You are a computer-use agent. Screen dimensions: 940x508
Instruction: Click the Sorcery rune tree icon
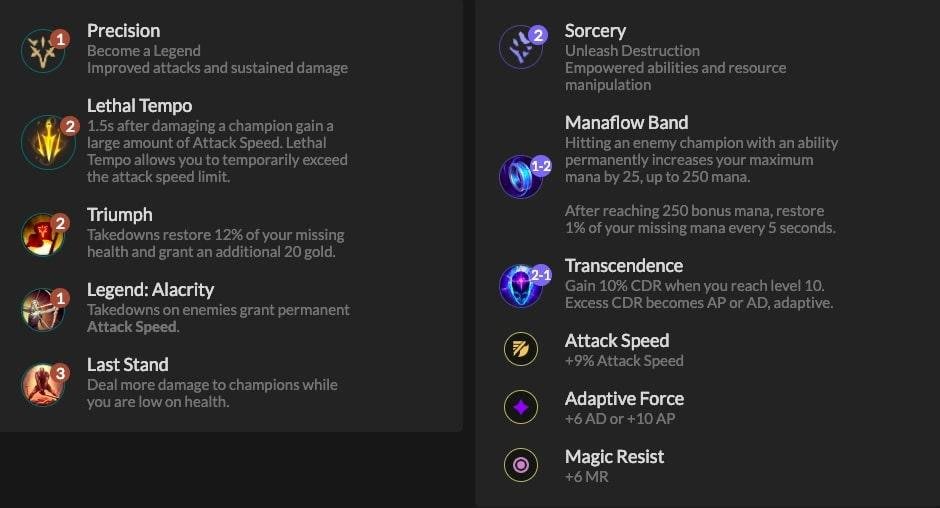click(521, 48)
